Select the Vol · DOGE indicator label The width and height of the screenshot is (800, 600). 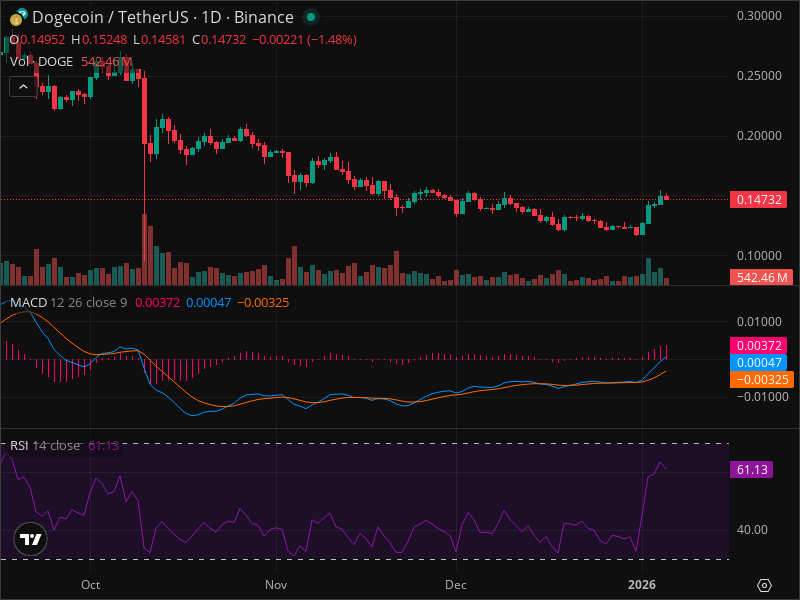[41, 62]
